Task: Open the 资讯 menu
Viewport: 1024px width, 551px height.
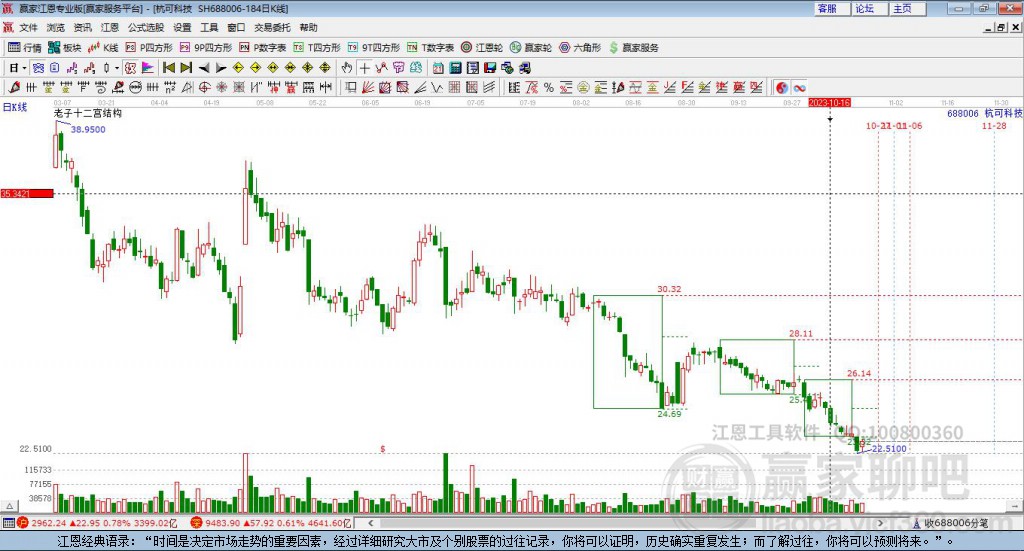Action: (x=83, y=27)
